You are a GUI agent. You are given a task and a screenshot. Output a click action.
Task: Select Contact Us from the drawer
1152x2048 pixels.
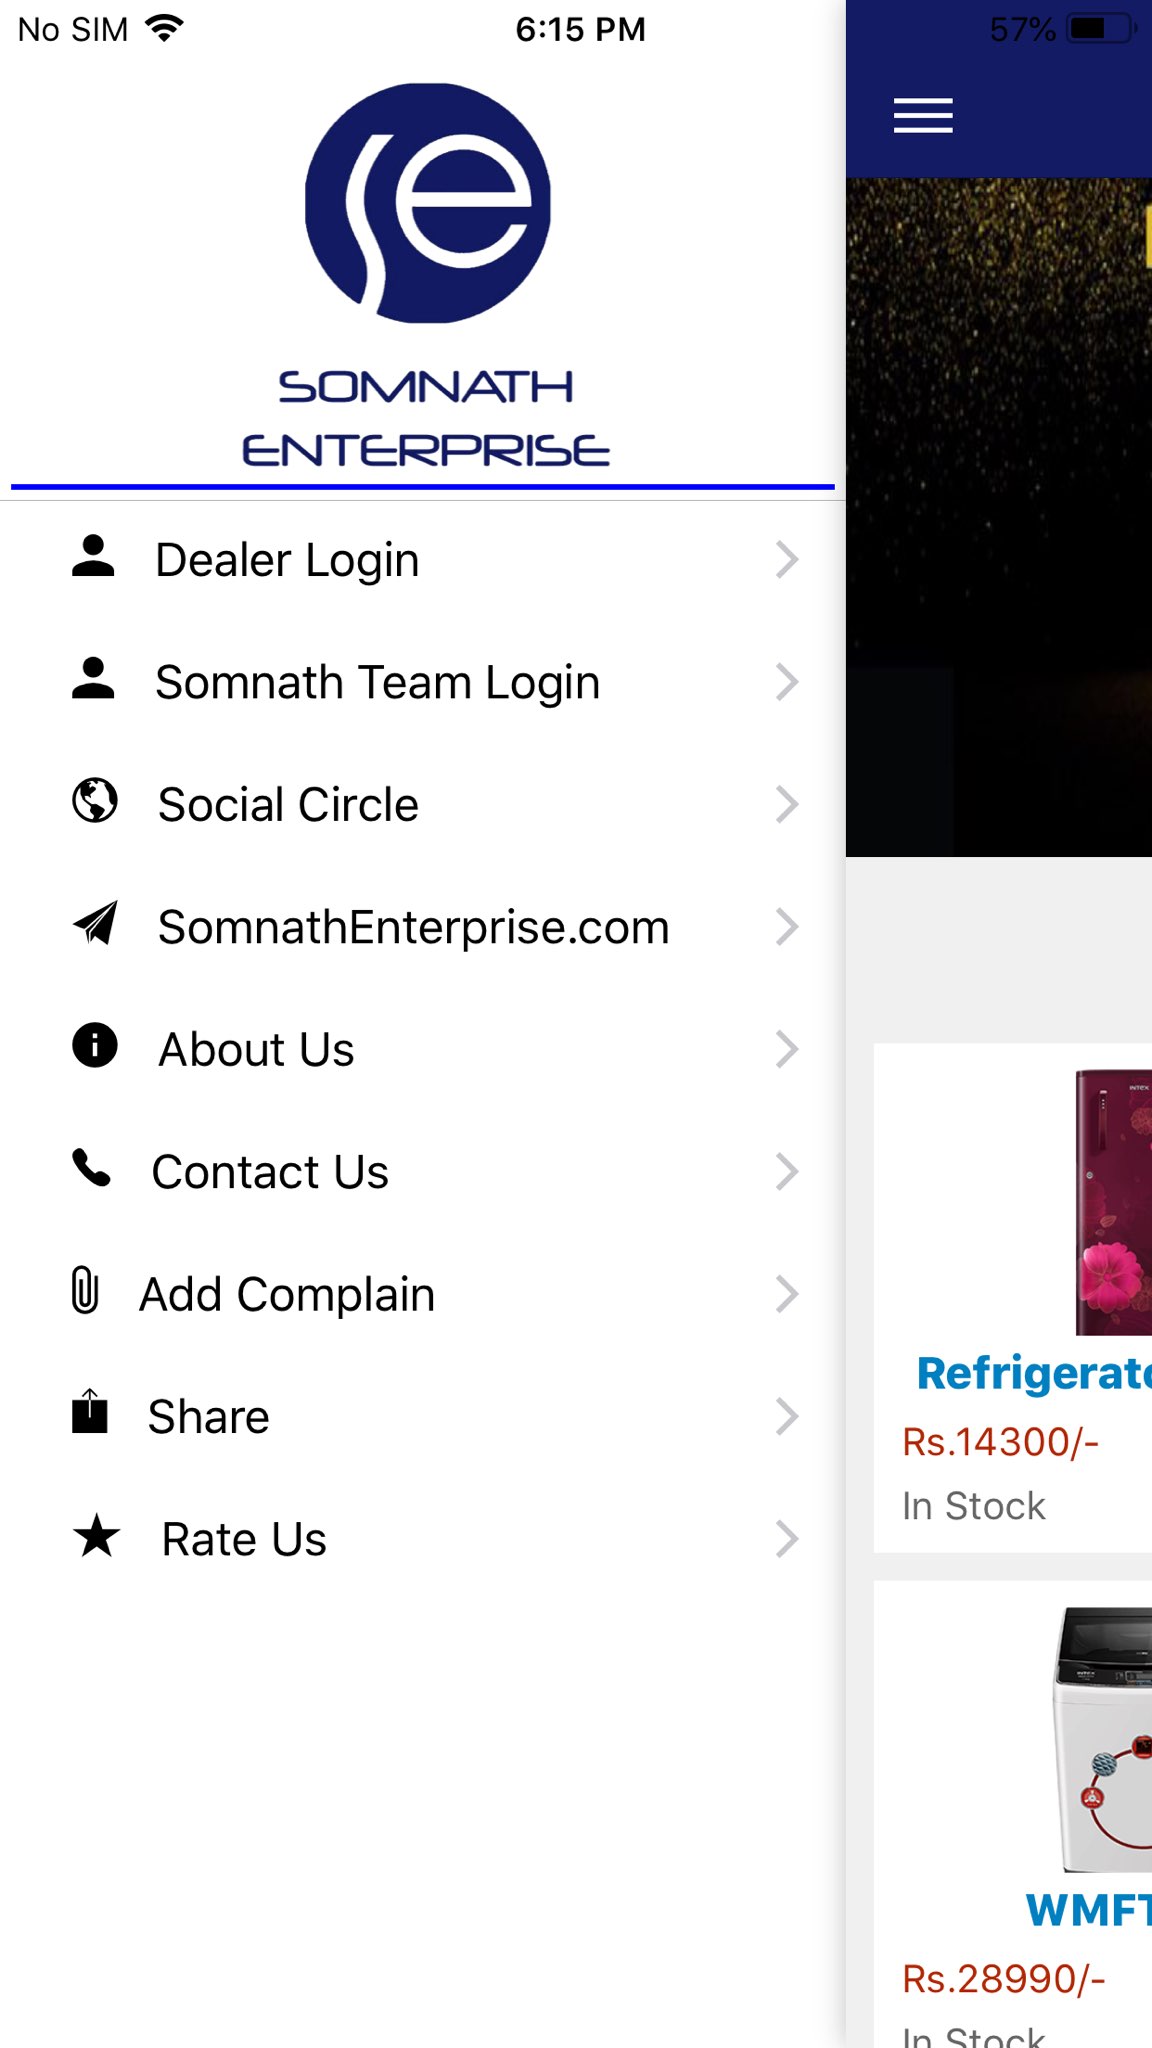[x=423, y=1172]
